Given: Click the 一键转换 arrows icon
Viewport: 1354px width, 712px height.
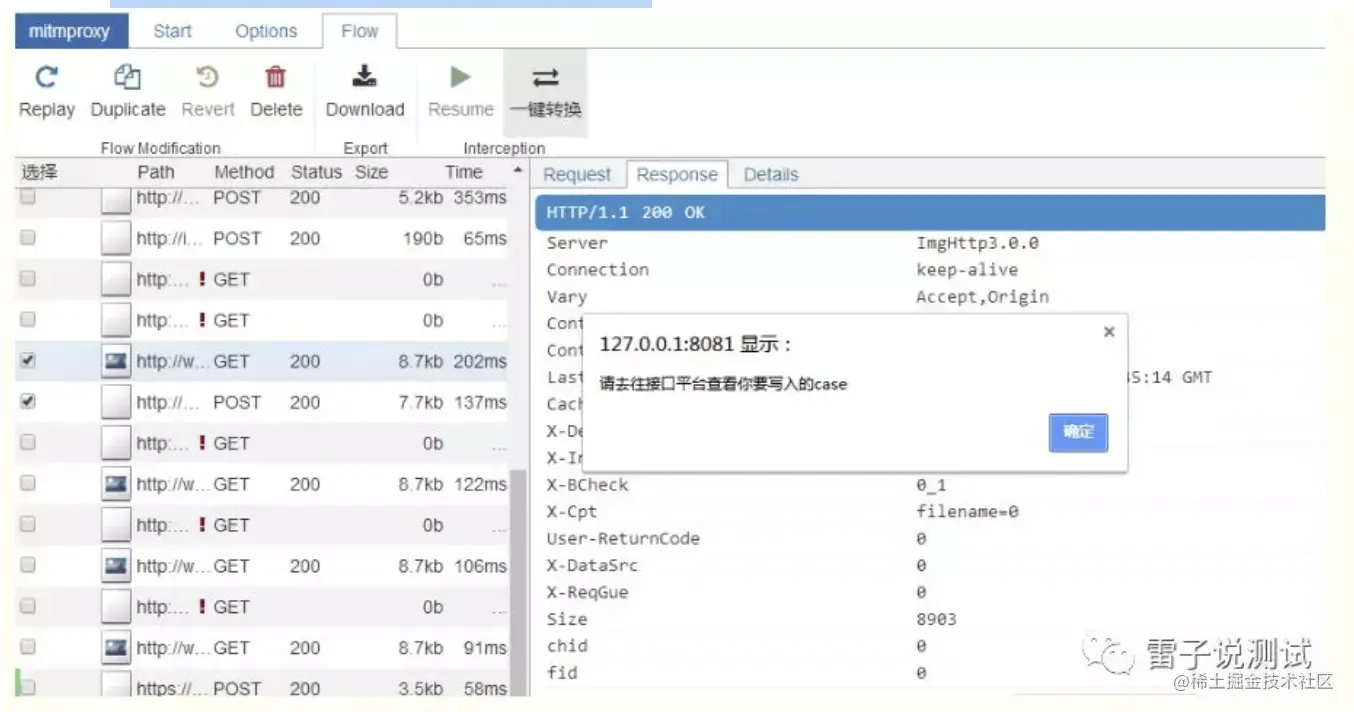Looking at the screenshot, I should [x=545, y=77].
